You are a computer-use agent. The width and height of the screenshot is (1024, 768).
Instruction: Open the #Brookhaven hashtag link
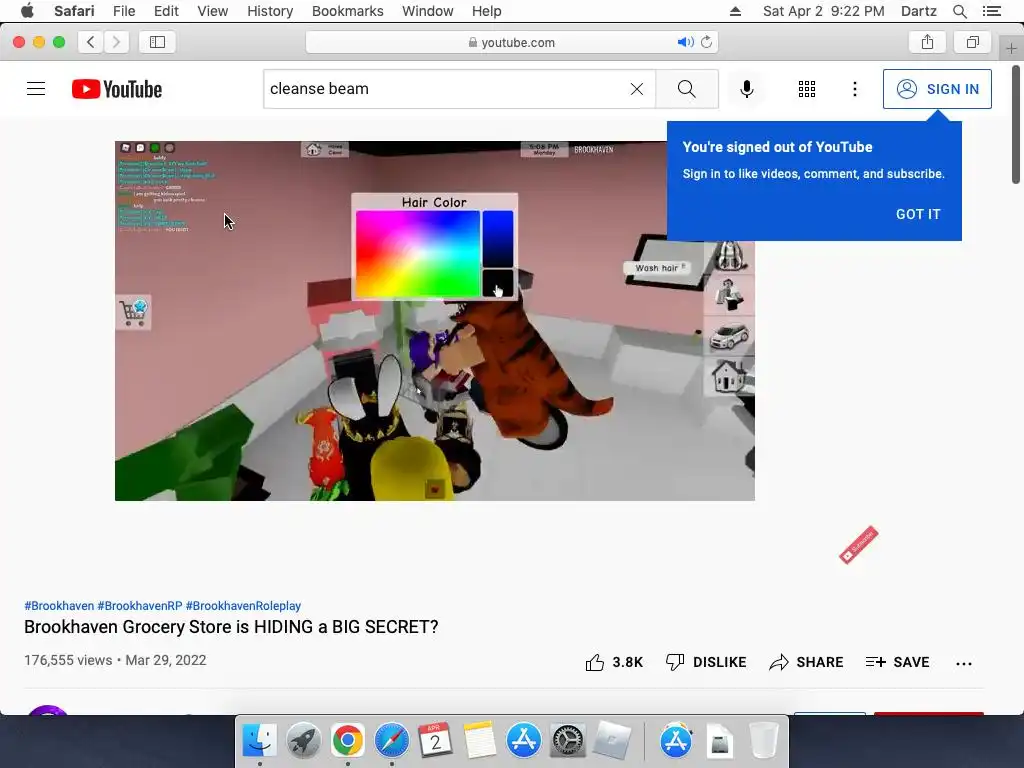click(x=59, y=606)
